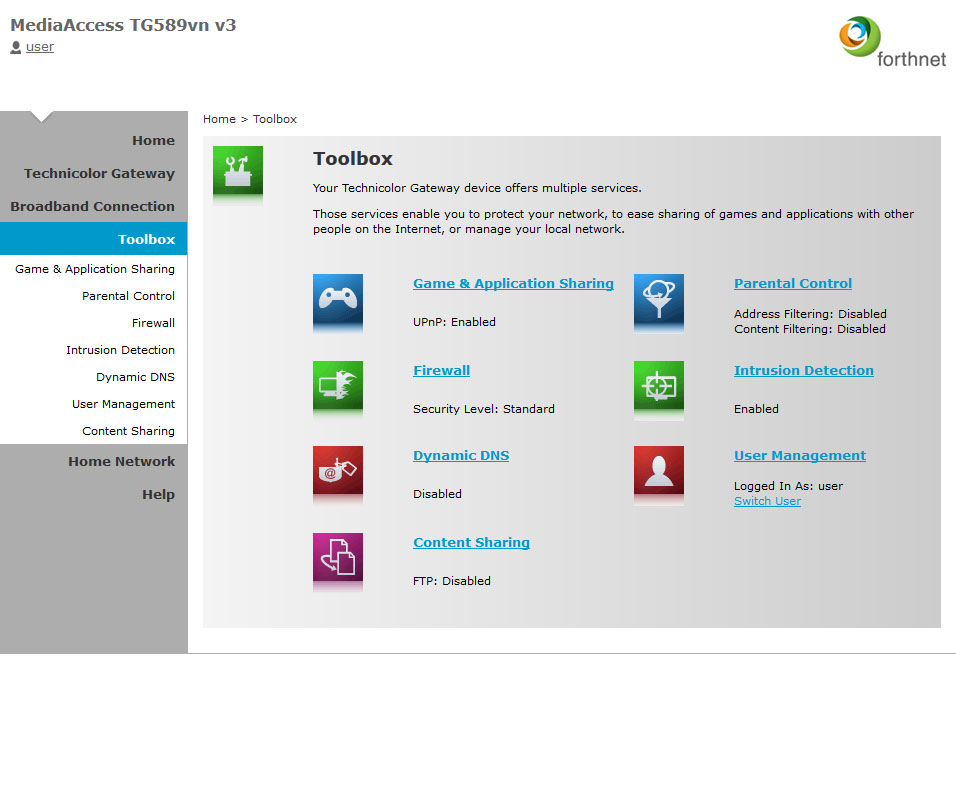Click the 'Toolbox' page heading
This screenshot has height=801, width=956.
pos(353,158)
